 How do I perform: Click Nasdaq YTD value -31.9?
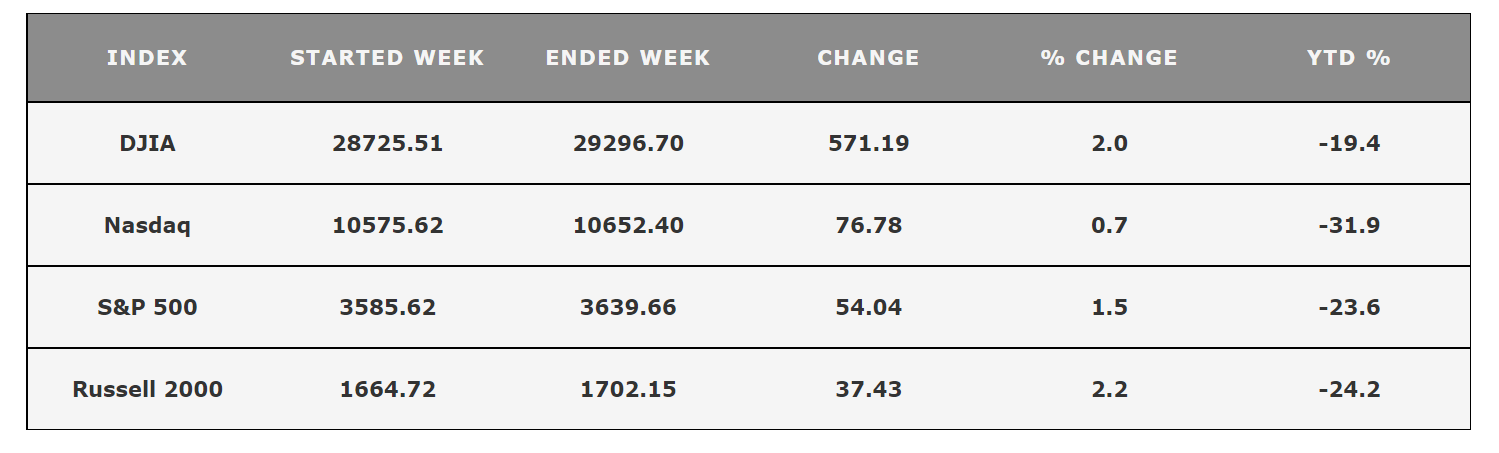click(x=1349, y=225)
